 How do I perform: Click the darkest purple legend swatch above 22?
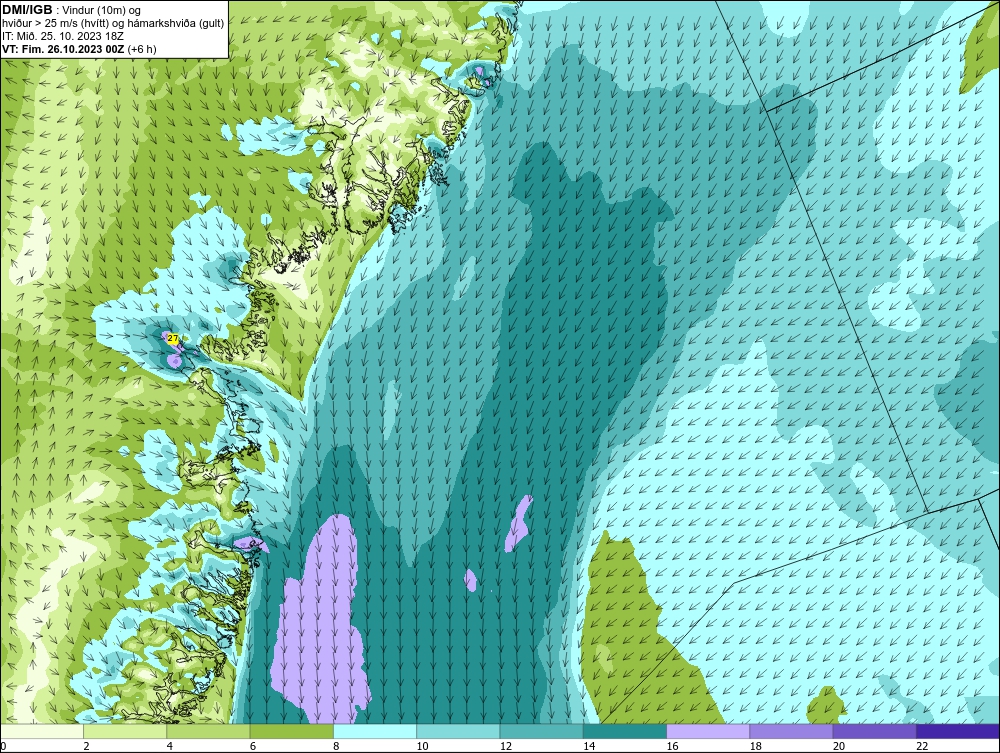957,731
